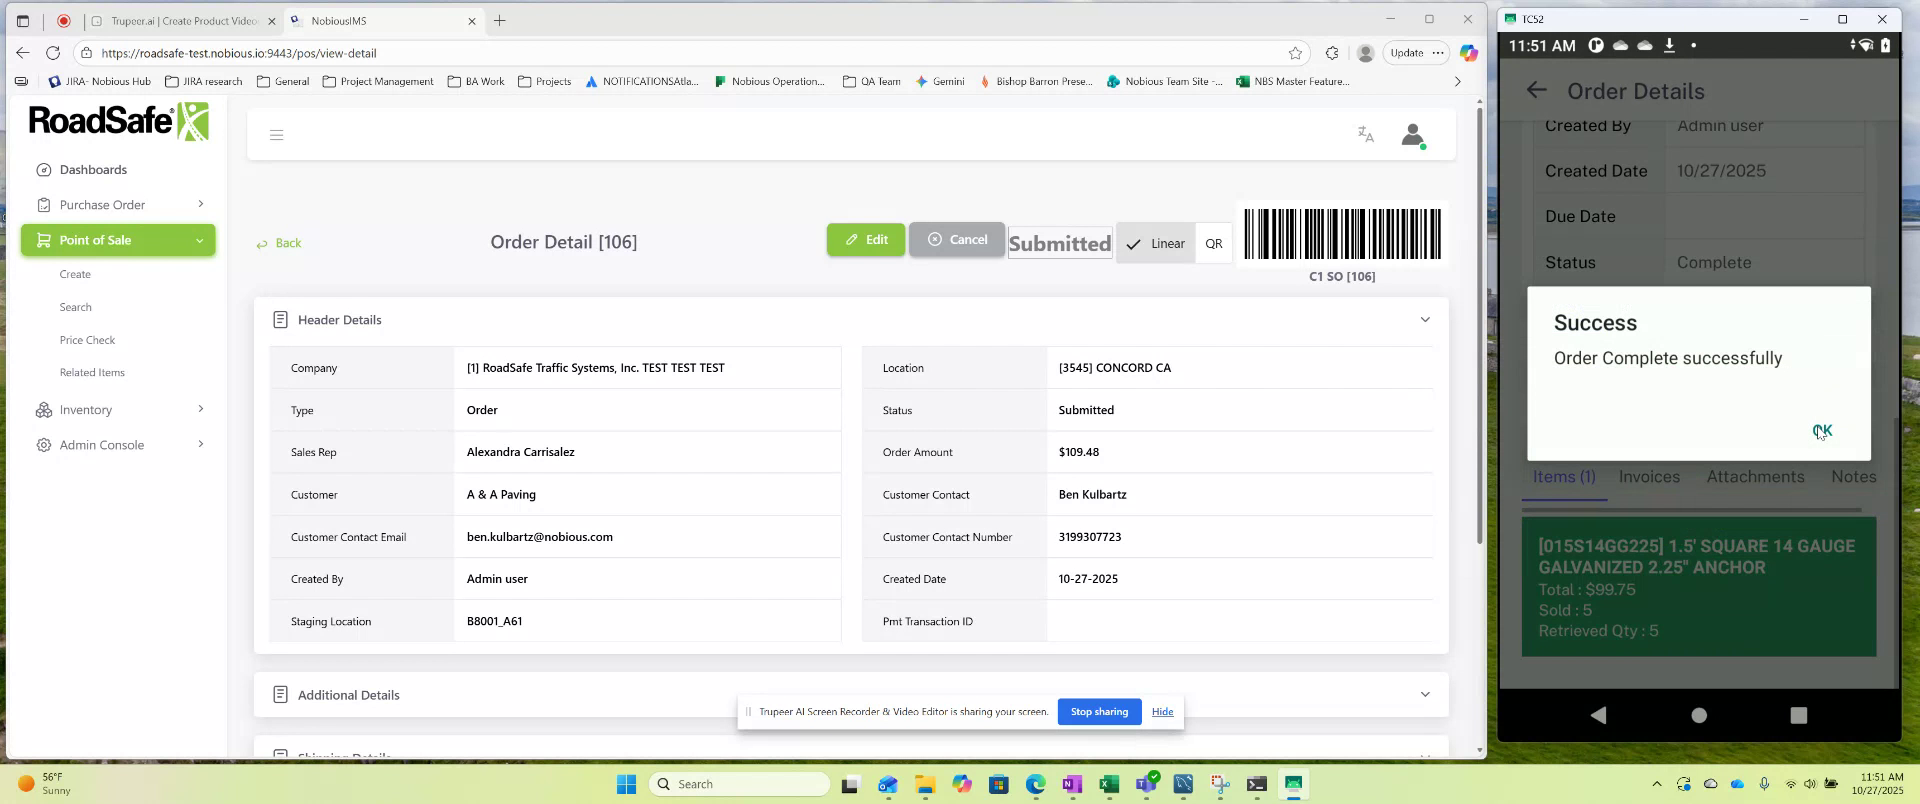Show more bookmarks chevron
1920x804 pixels.
click(1457, 82)
